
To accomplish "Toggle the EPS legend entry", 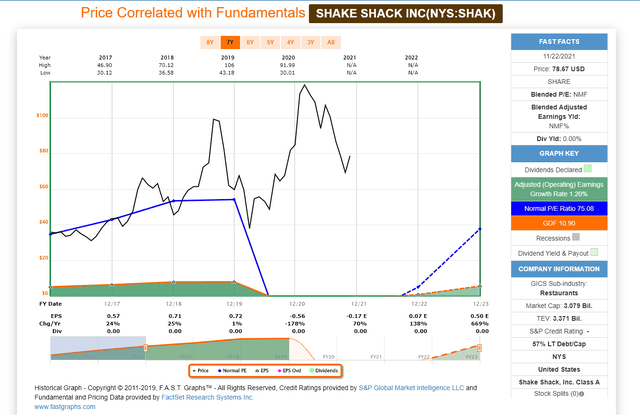I will (x=262, y=370).
